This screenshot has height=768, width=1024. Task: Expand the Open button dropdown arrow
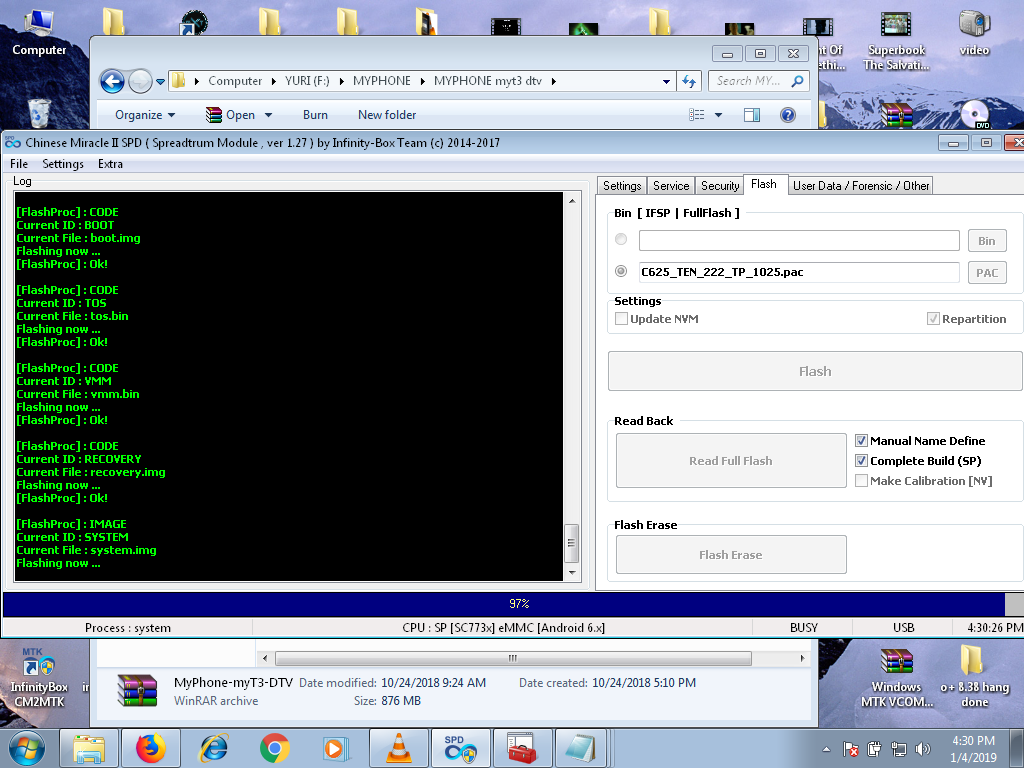tap(268, 115)
